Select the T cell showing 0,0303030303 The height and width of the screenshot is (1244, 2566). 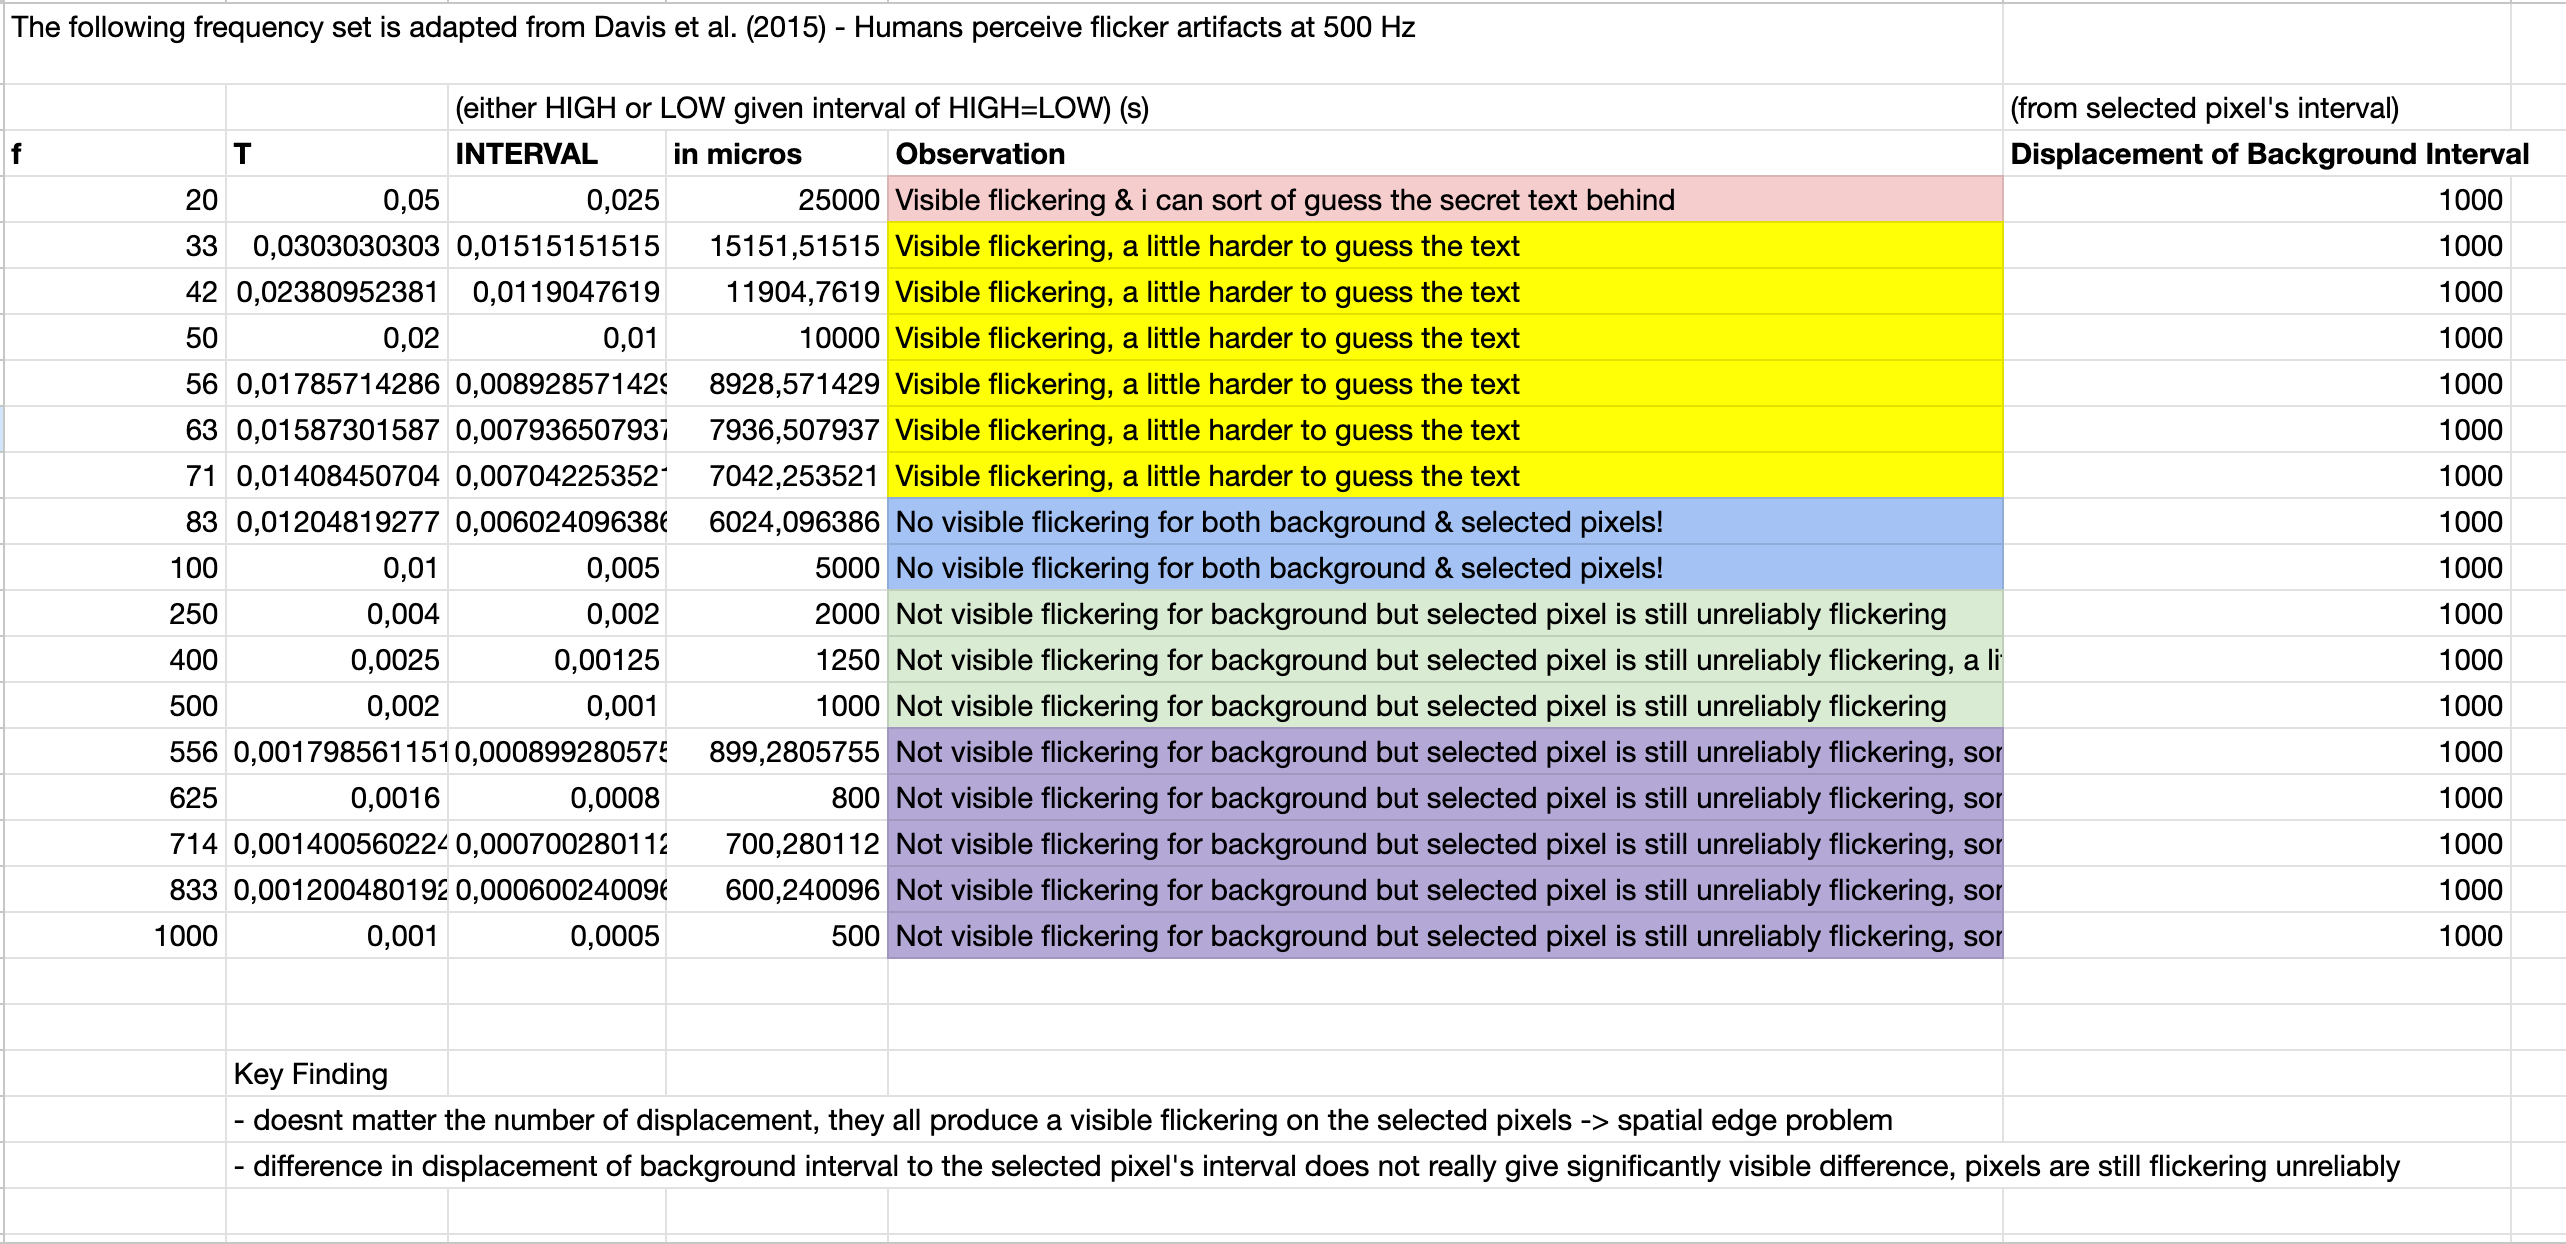(337, 245)
